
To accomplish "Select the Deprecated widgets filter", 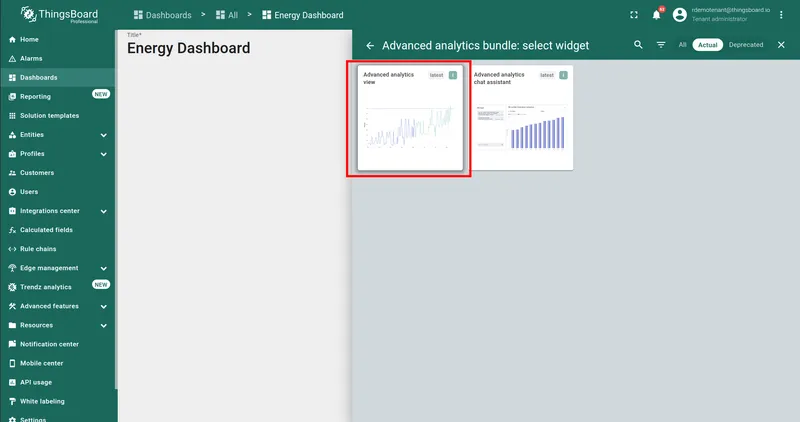I will 746,45.
